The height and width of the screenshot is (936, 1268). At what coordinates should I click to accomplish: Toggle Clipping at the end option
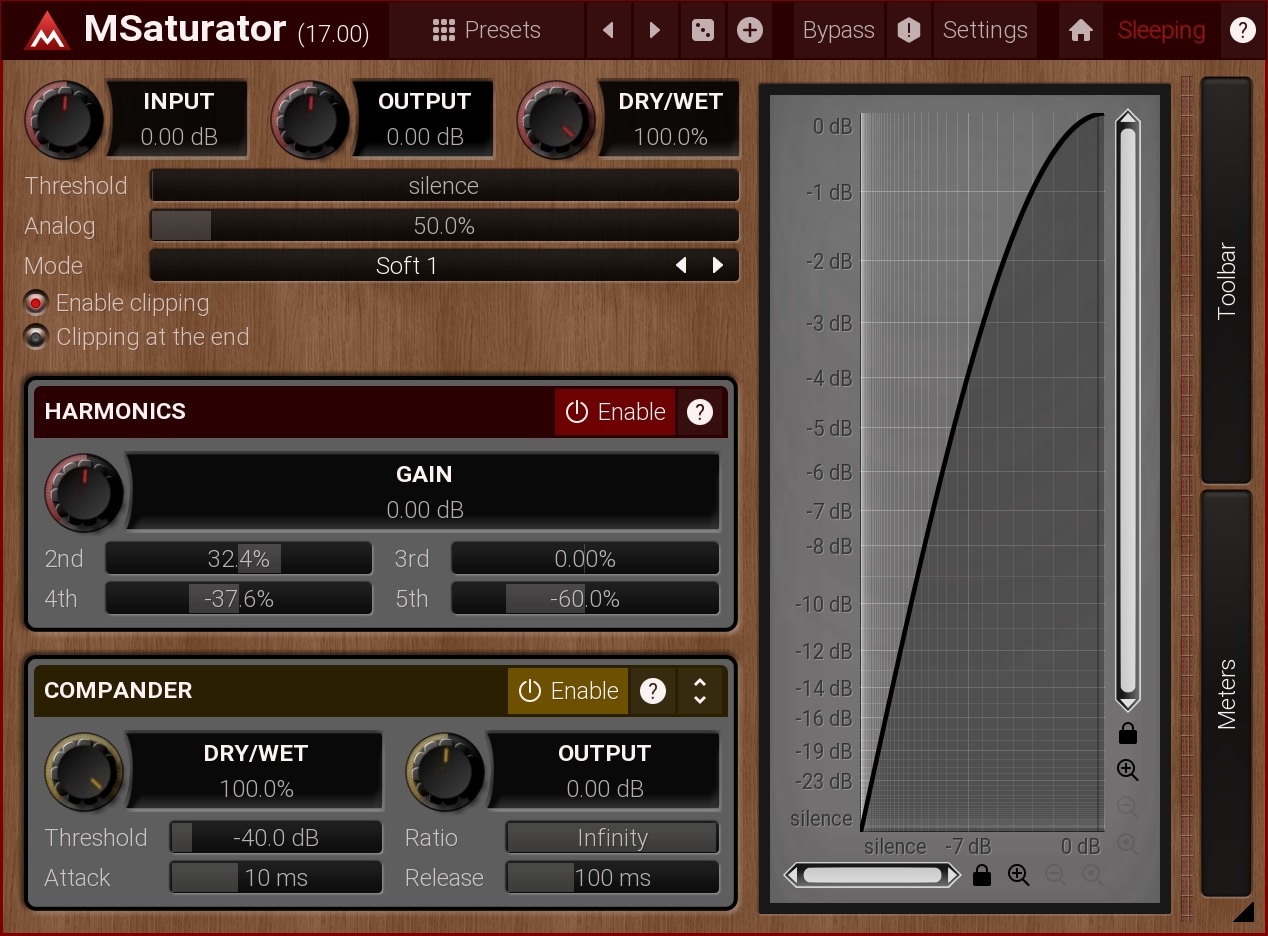(x=36, y=338)
